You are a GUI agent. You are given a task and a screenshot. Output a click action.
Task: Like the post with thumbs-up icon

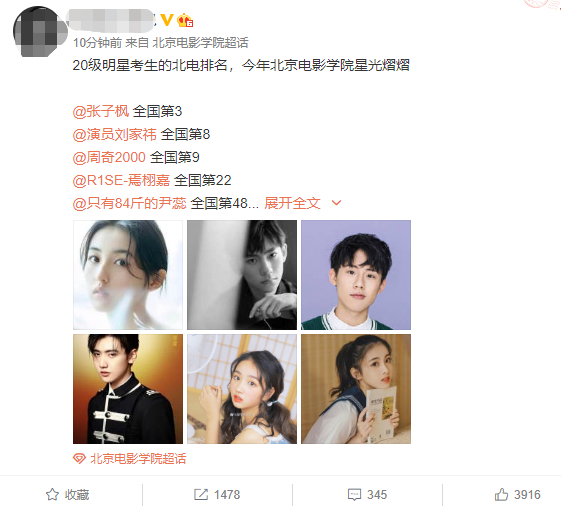click(x=501, y=494)
